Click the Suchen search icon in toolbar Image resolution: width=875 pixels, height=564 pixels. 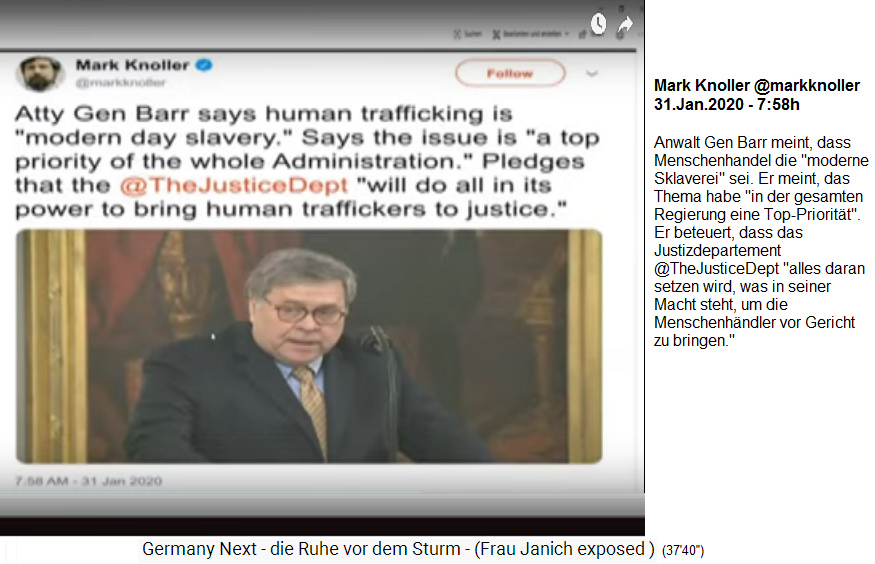point(457,35)
